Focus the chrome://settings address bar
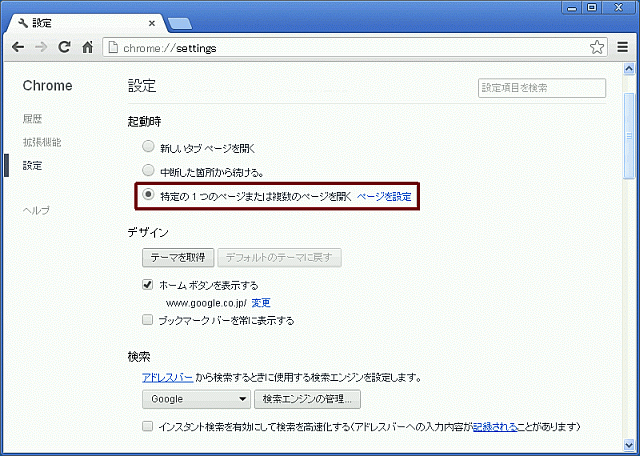Viewport: 640px width, 456px height. coord(355,48)
